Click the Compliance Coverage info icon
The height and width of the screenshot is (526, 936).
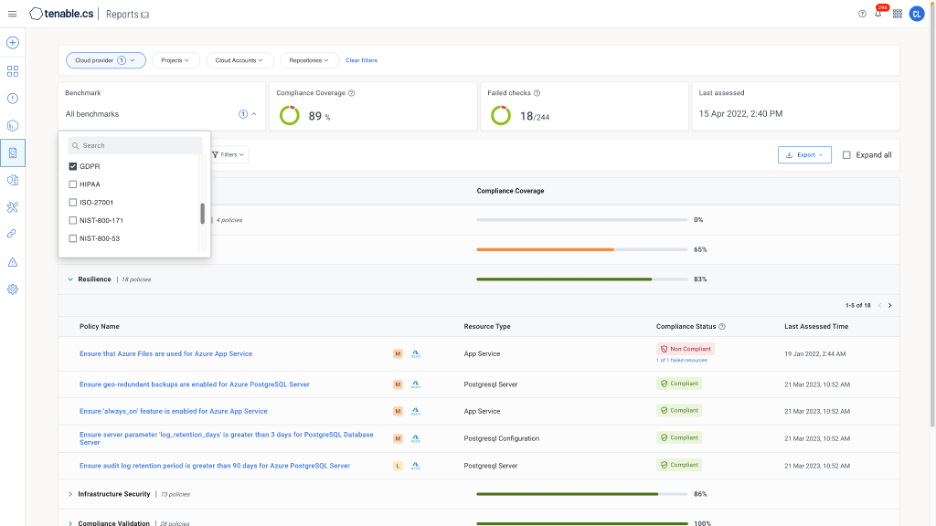click(x=352, y=93)
